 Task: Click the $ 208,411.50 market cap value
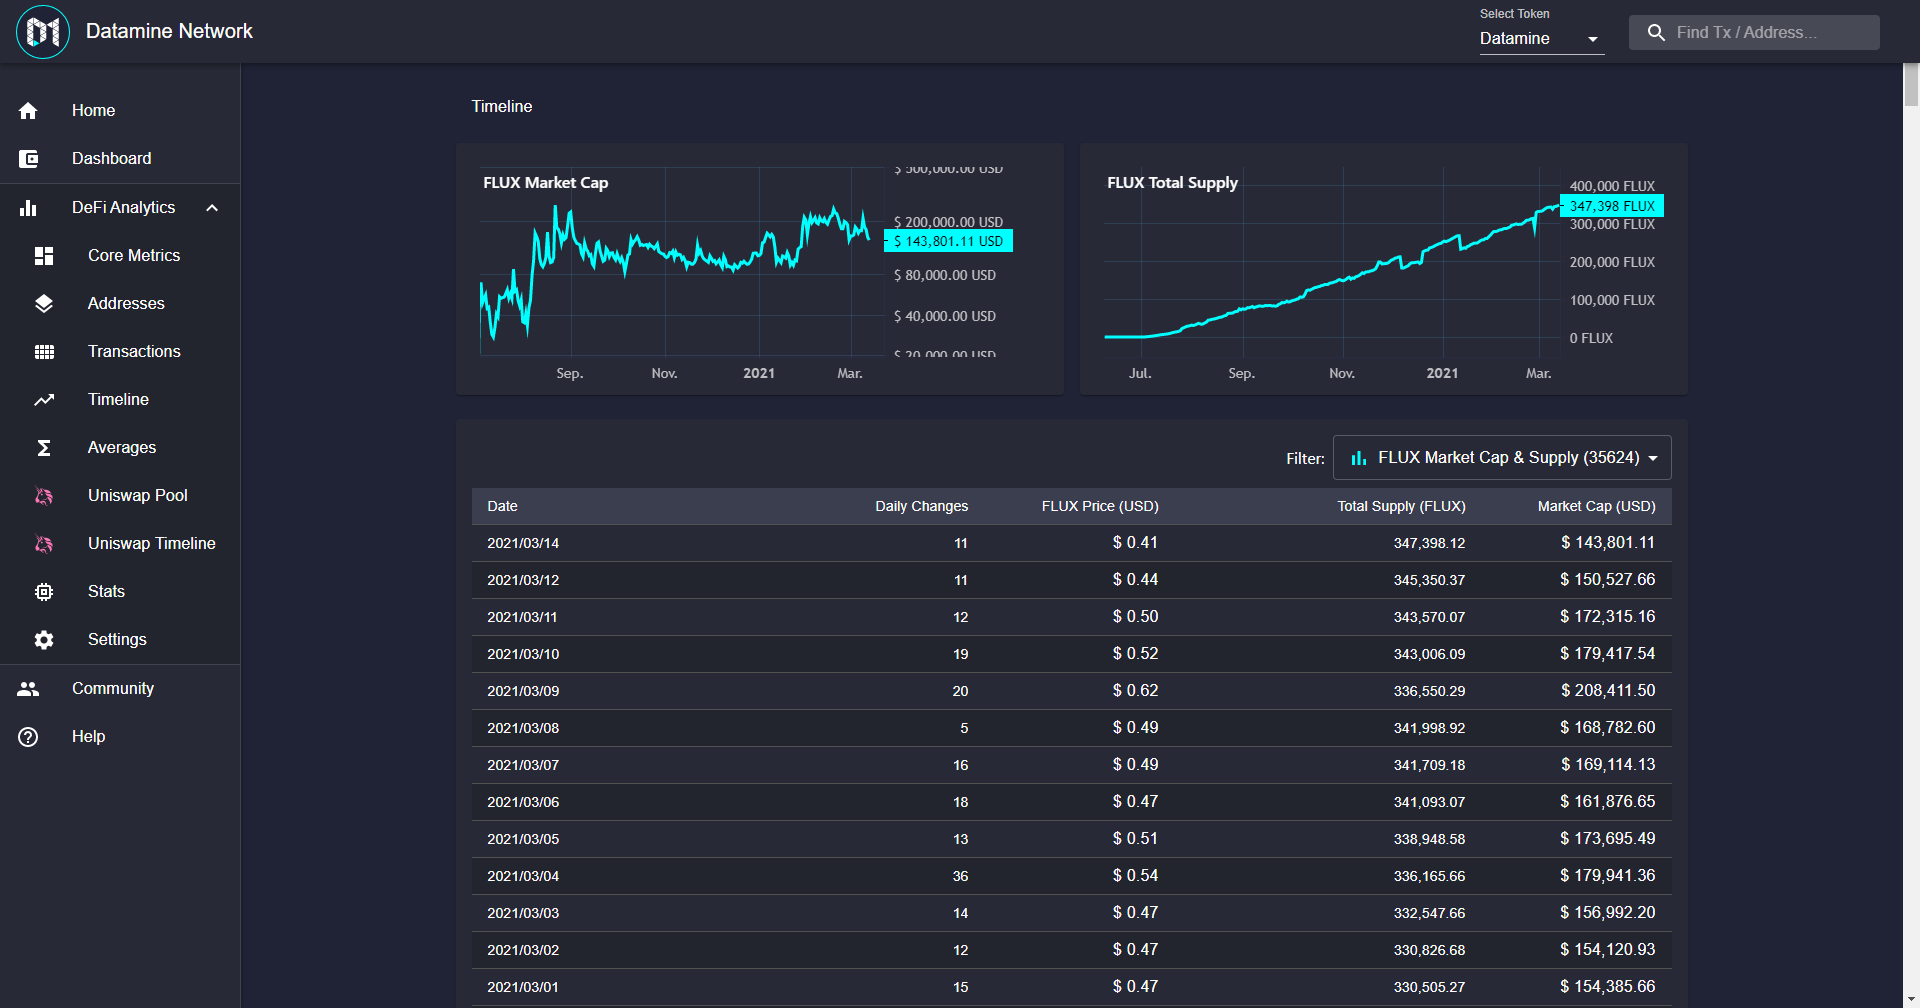pos(1608,691)
